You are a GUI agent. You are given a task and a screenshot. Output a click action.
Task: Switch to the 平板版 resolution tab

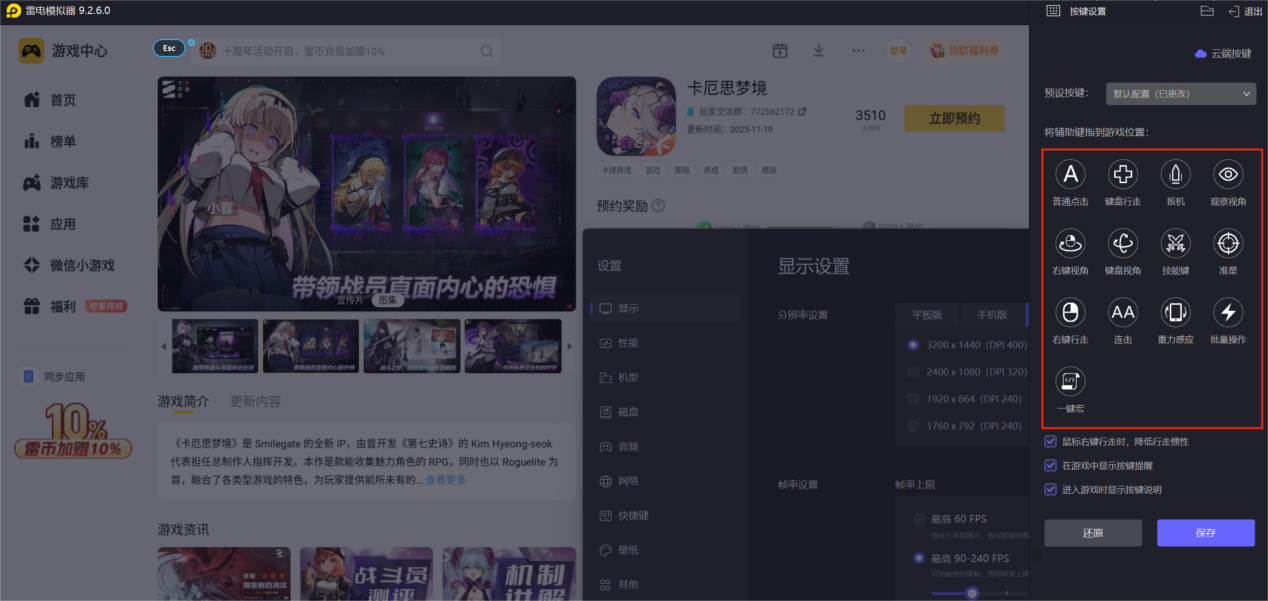[x=926, y=314]
